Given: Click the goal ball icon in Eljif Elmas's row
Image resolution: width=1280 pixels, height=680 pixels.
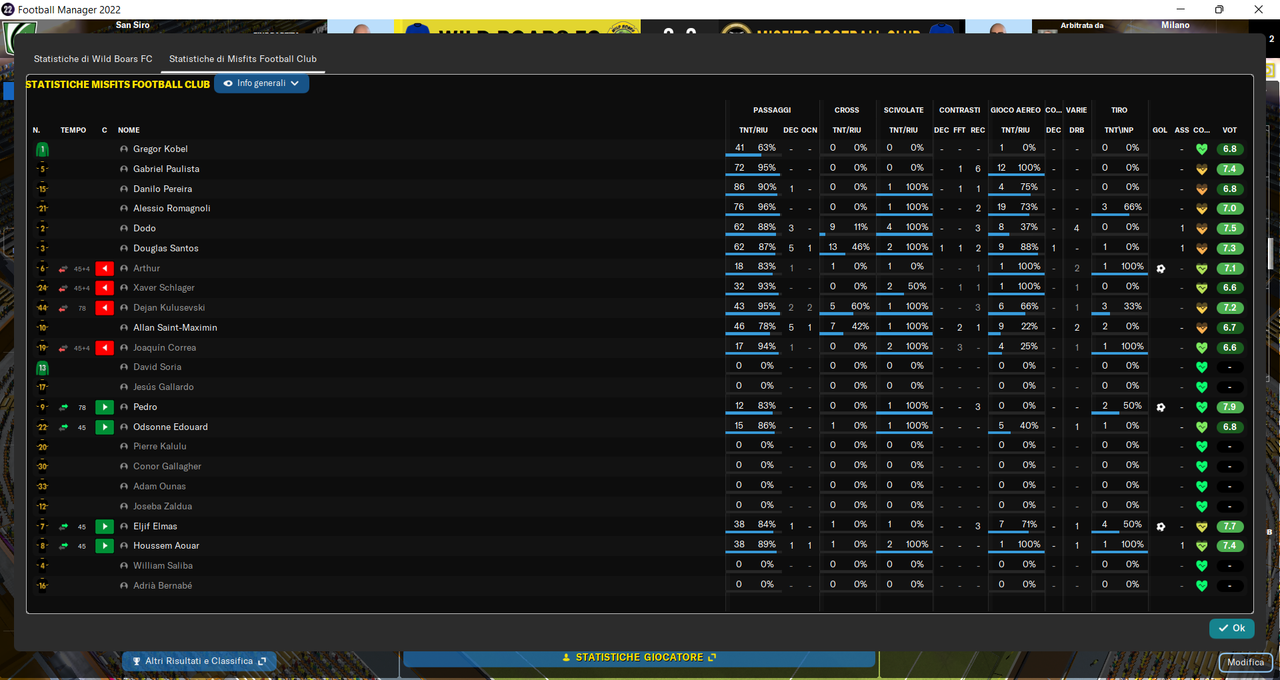Looking at the screenshot, I should 1161,526.
